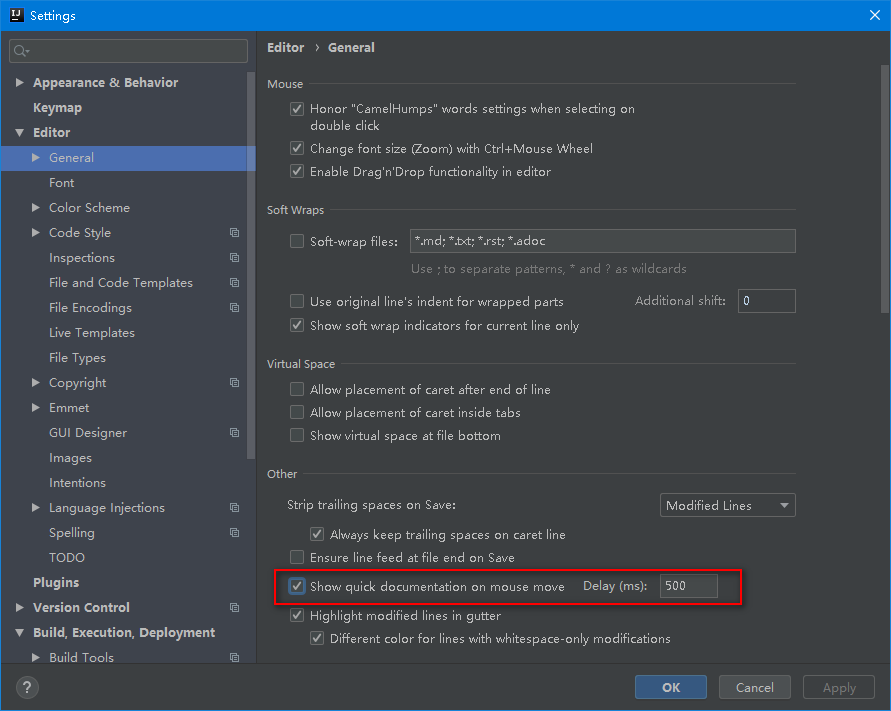
Task: Click the project-level icon beside File and Code Templates
Action: coord(234,282)
